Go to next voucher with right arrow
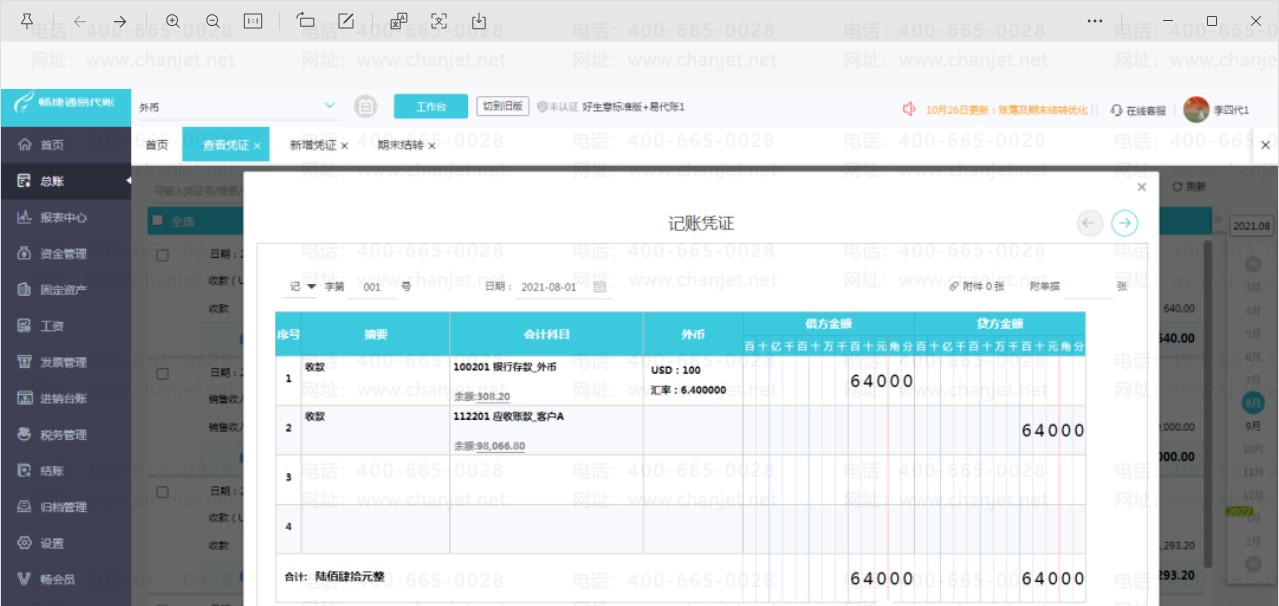Viewport: 1279px width, 606px height. [x=1125, y=223]
